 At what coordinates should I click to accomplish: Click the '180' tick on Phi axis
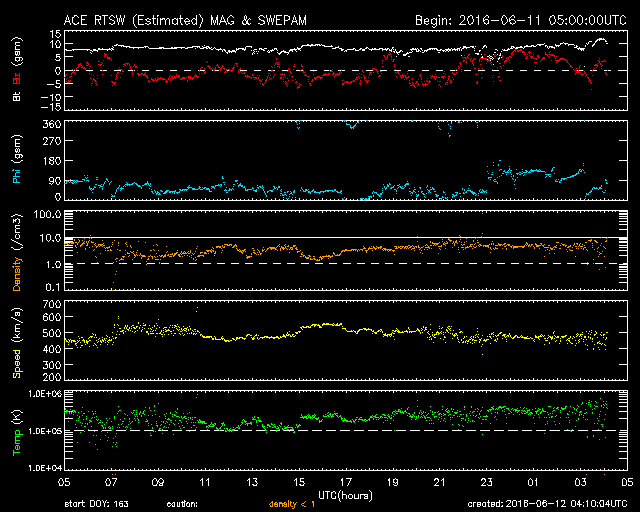52,161
